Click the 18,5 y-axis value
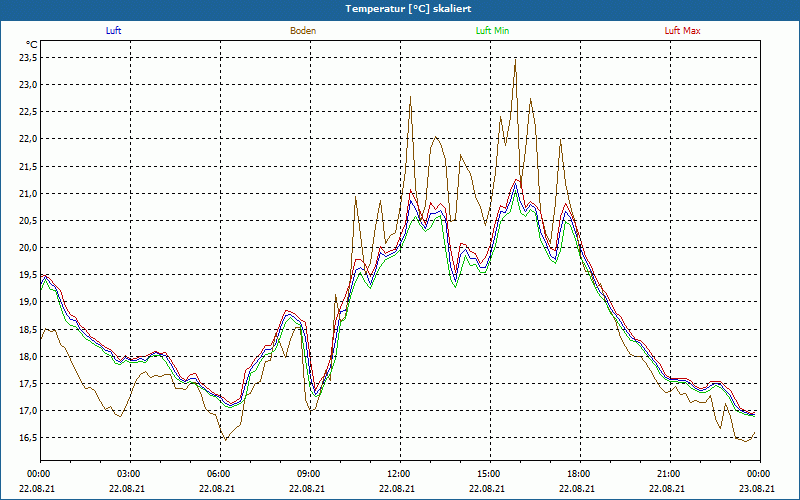The height and width of the screenshot is (500, 800). pyautogui.click(x=28, y=329)
